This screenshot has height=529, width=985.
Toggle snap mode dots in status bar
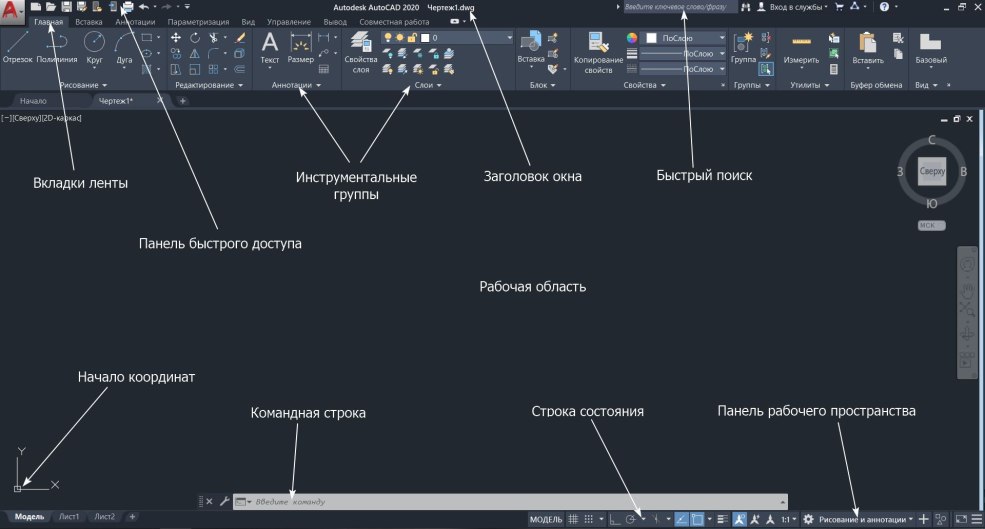pyautogui.click(x=589, y=519)
